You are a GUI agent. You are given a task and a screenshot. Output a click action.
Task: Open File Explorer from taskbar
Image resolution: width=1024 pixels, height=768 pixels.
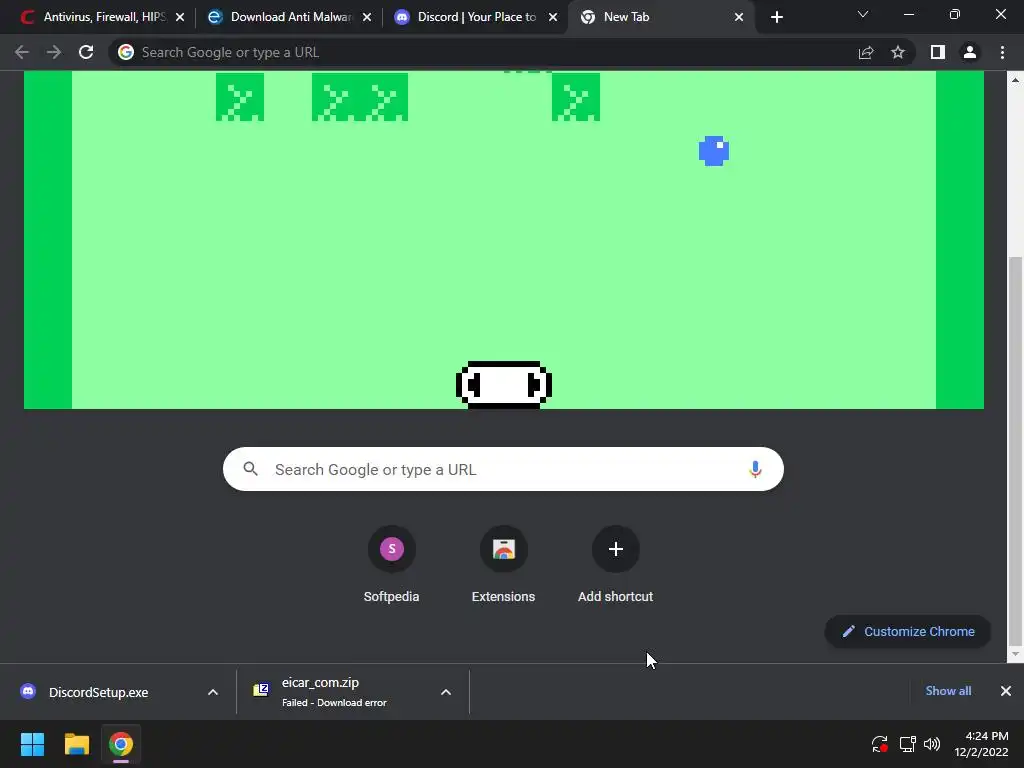point(76,744)
